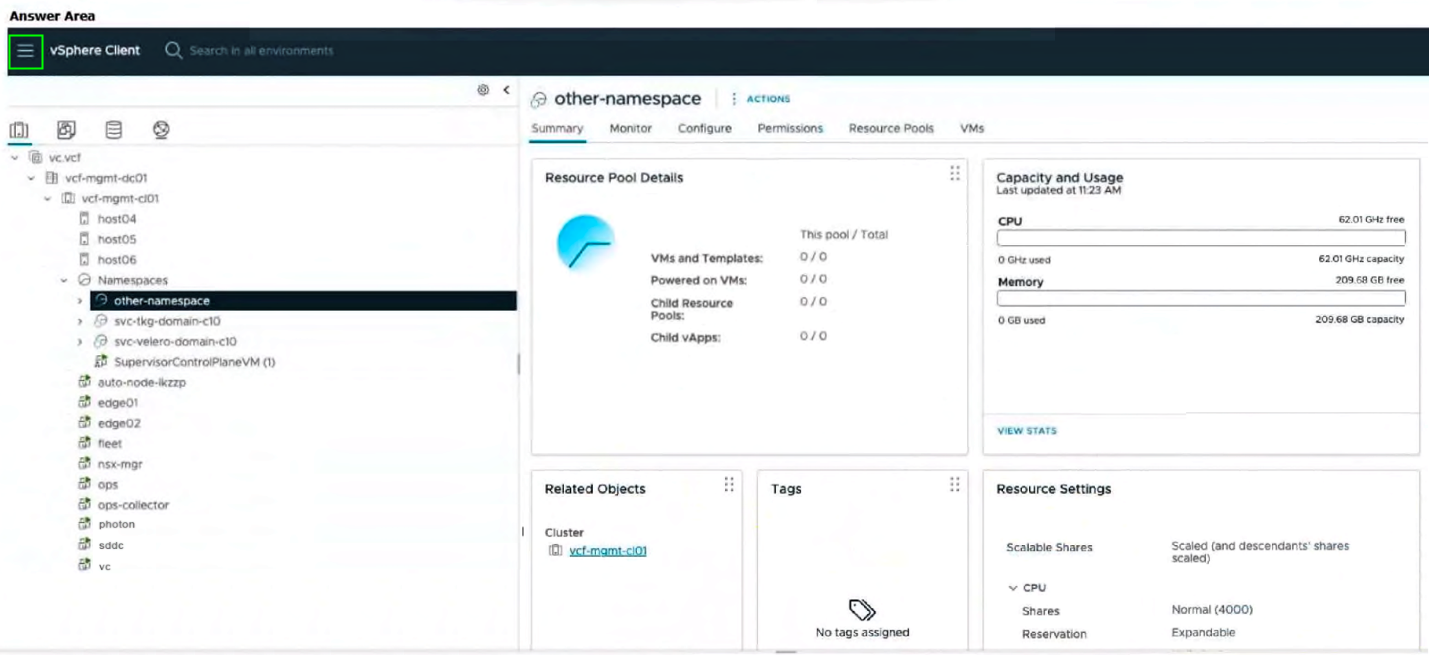1435x659 pixels.
Task: Collapse the Namespaces tree node
Action: point(64,281)
